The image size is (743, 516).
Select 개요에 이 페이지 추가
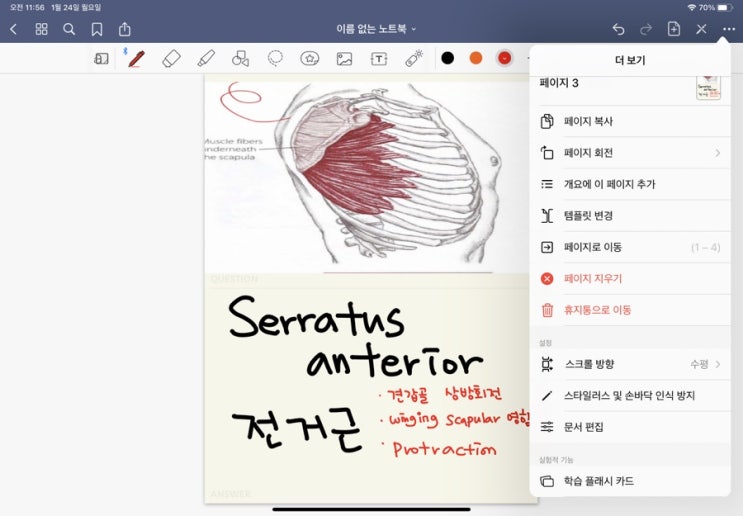(x=630, y=184)
